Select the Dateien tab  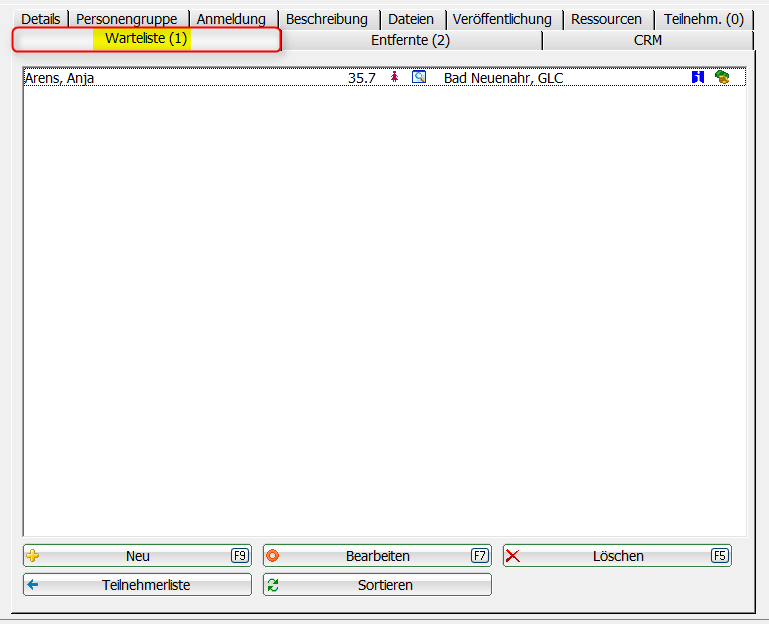point(411,19)
